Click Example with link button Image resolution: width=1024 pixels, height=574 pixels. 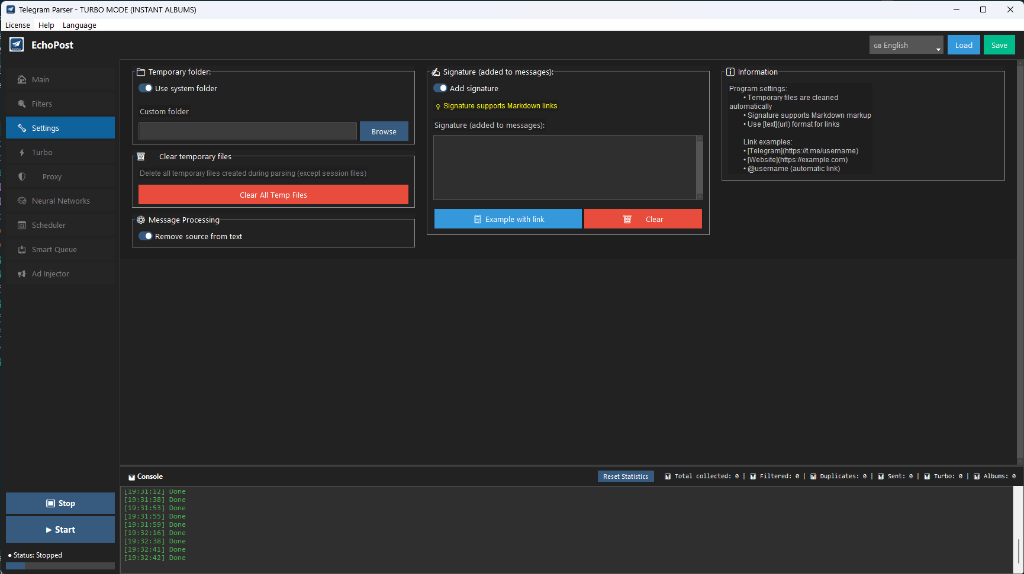(x=507, y=219)
